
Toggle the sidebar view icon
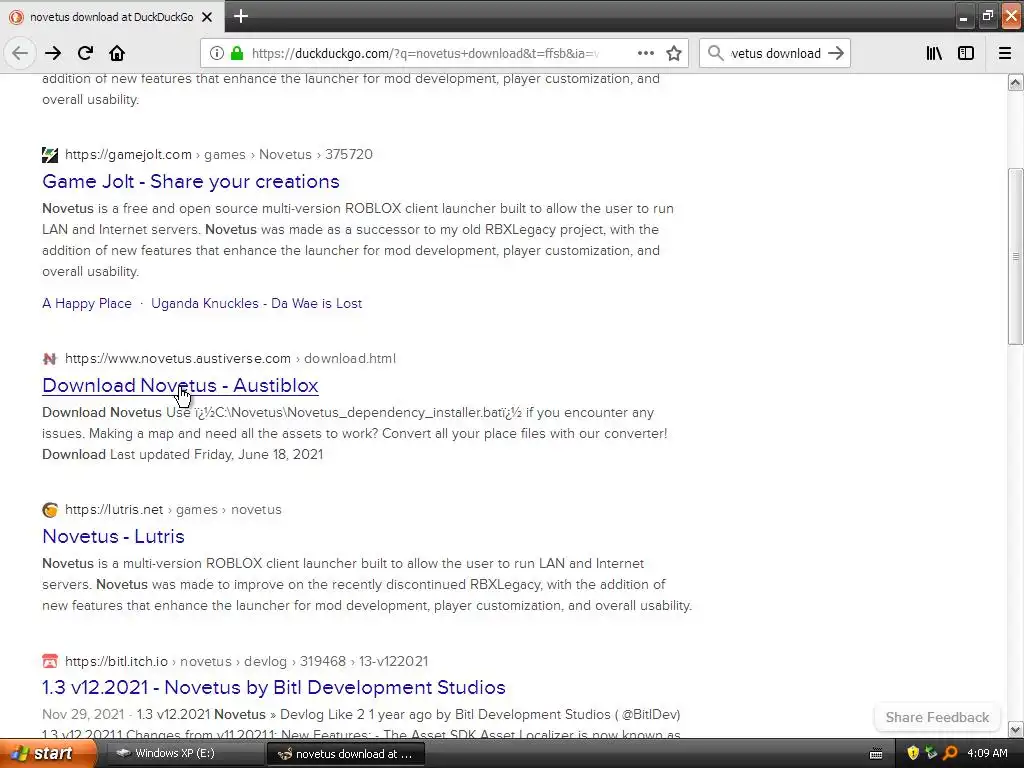[x=966, y=54]
